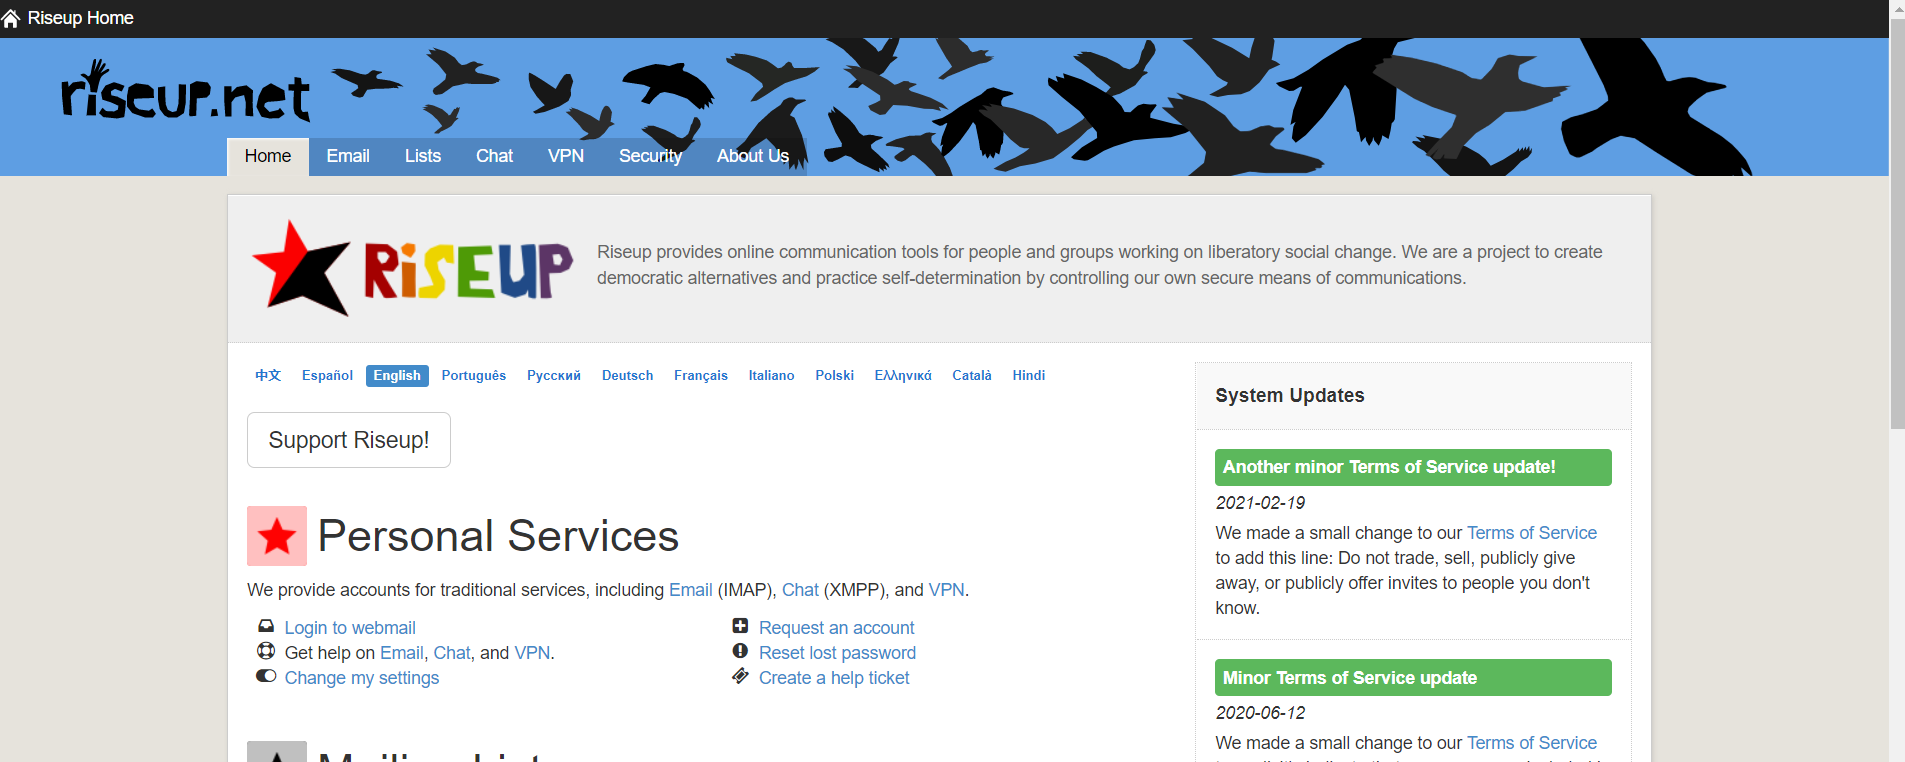1905x762 pixels.
Task: Click the date 2021-02-19
Action: 1260,503
